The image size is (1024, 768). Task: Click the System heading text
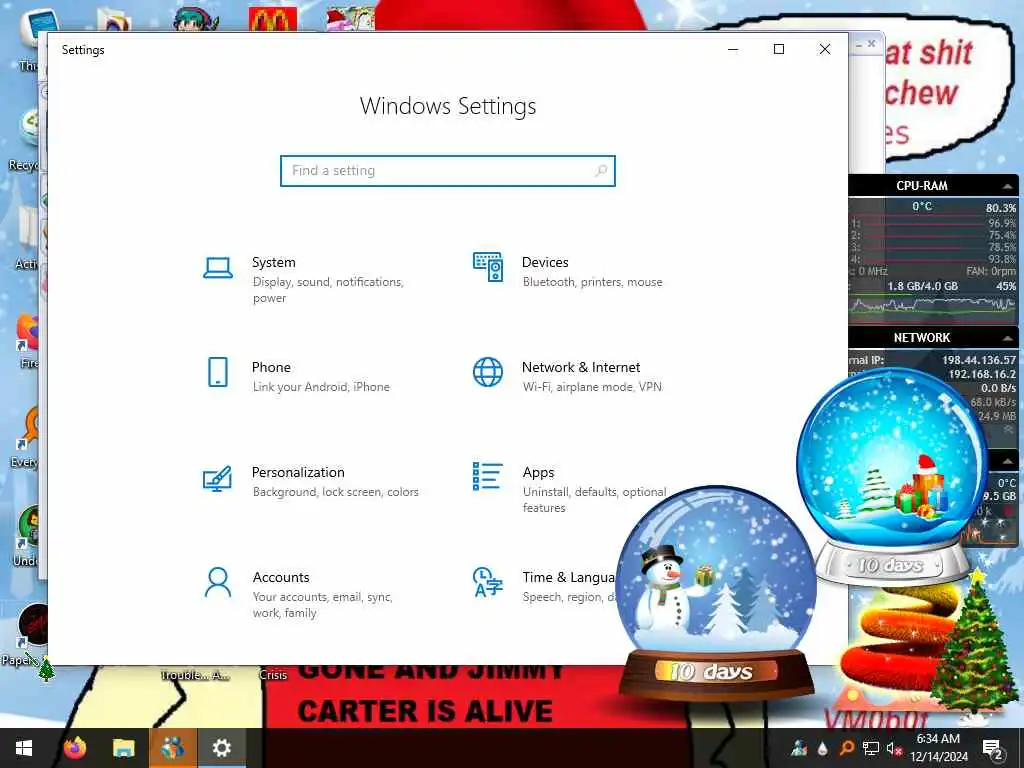click(274, 263)
